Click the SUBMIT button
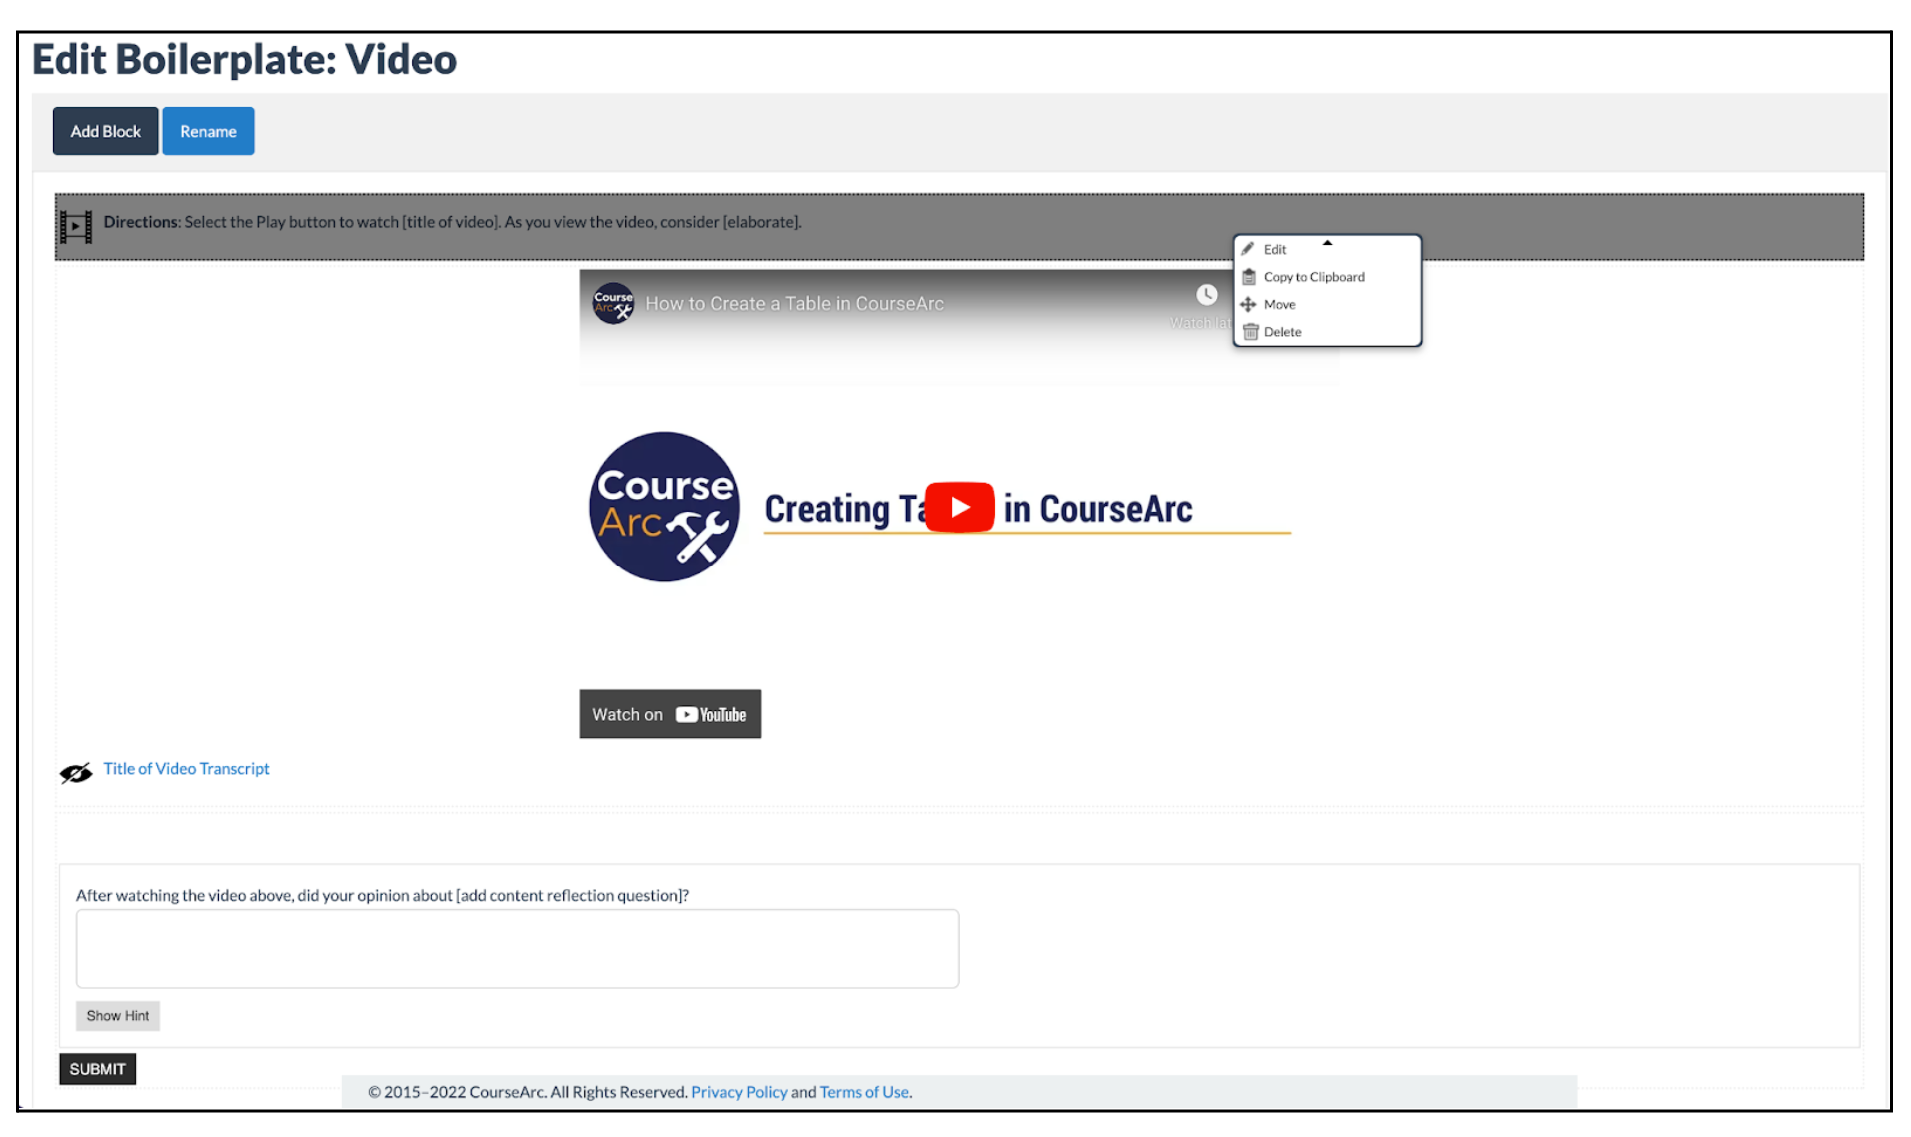This screenshot has height=1137, width=1911. [x=97, y=1069]
